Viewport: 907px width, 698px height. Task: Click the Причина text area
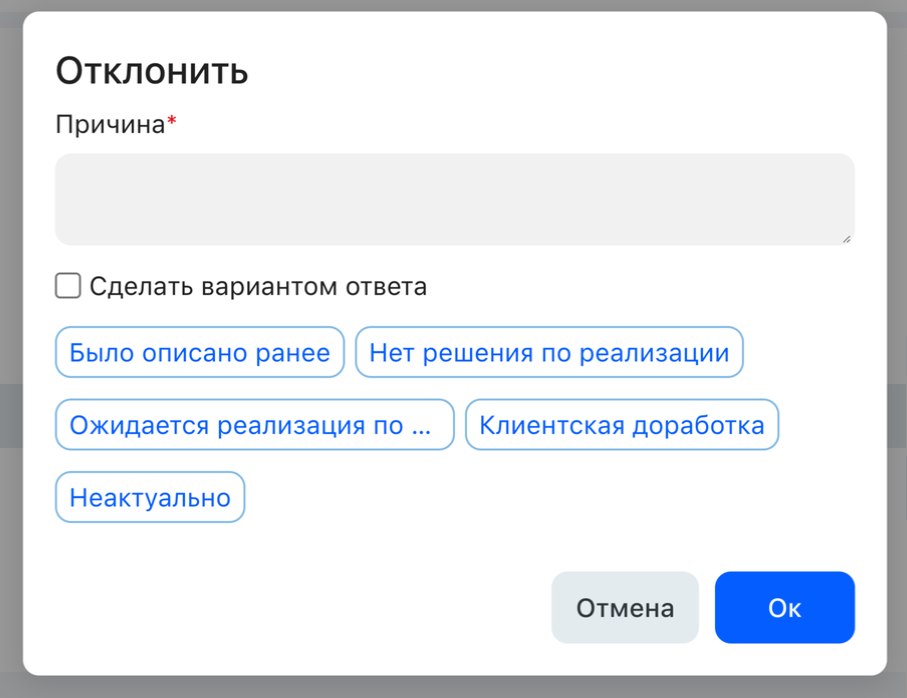click(455, 200)
